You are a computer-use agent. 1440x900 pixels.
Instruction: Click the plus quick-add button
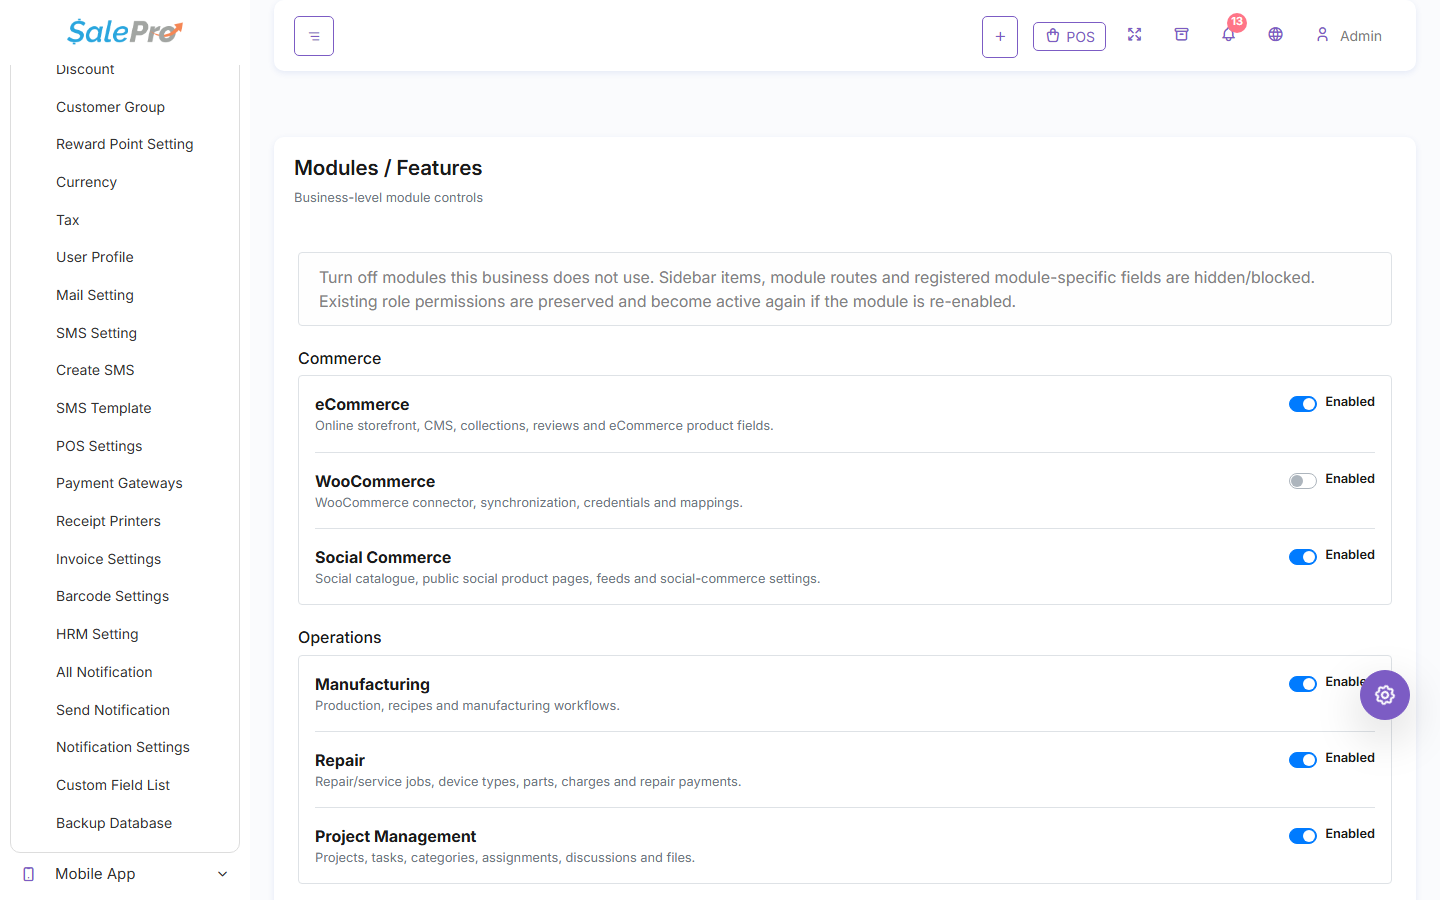pyautogui.click(x=1000, y=37)
